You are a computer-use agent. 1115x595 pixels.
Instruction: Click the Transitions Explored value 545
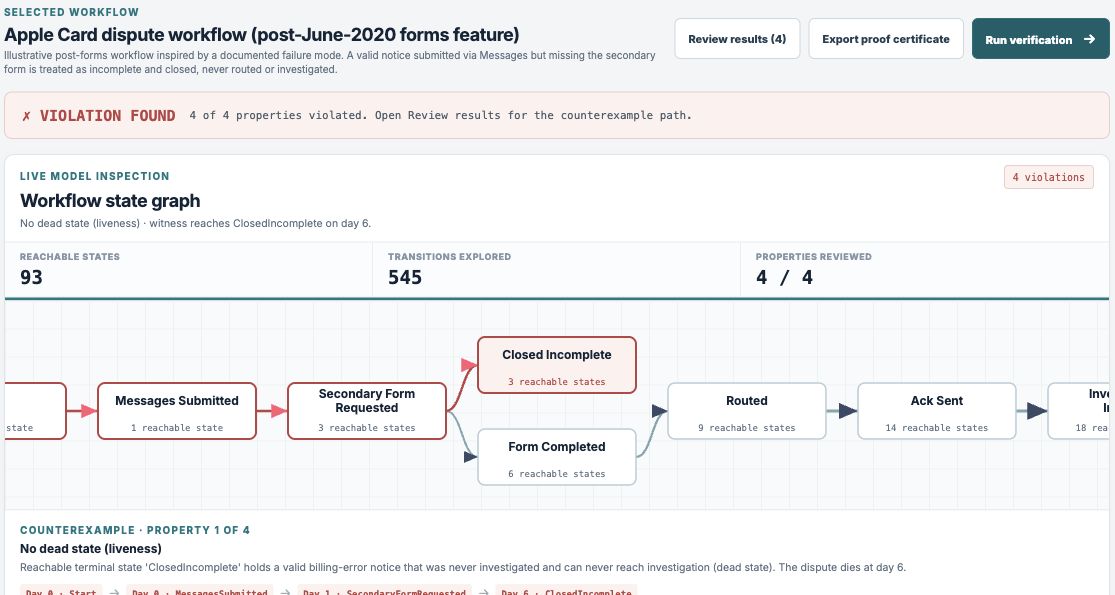(x=405, y=277)
